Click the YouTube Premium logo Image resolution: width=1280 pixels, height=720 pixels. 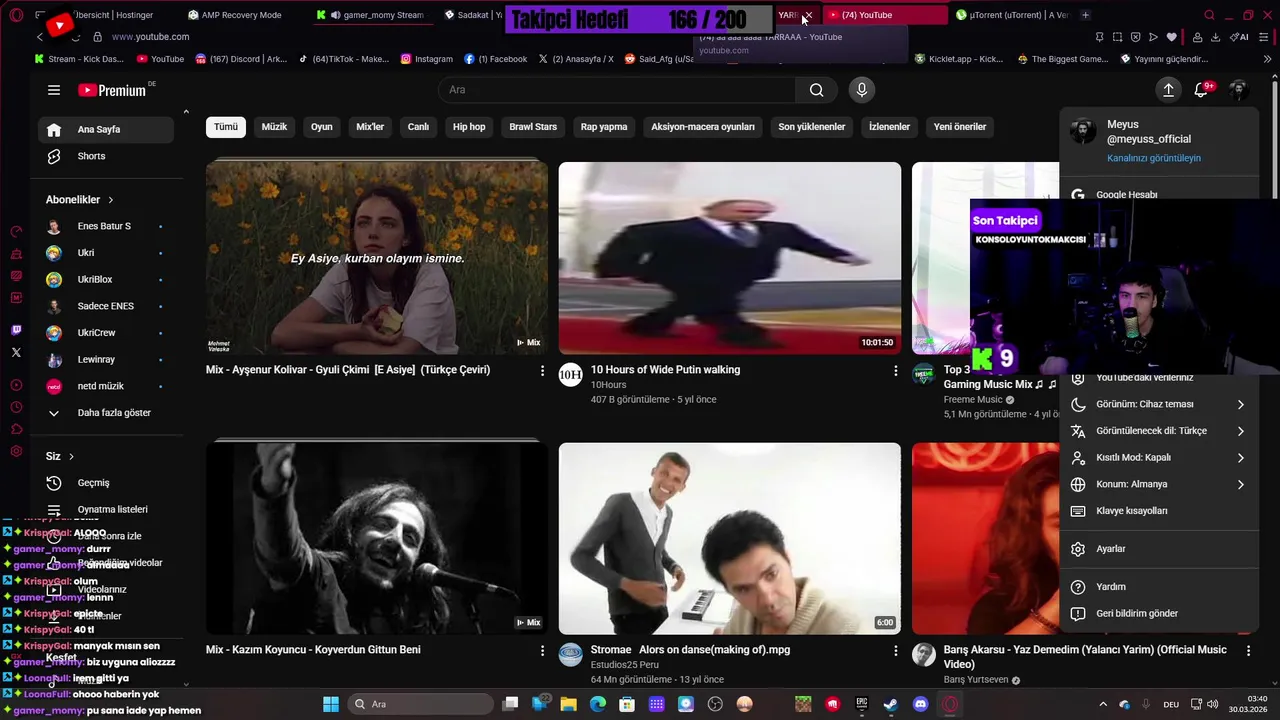click(112, 90)
